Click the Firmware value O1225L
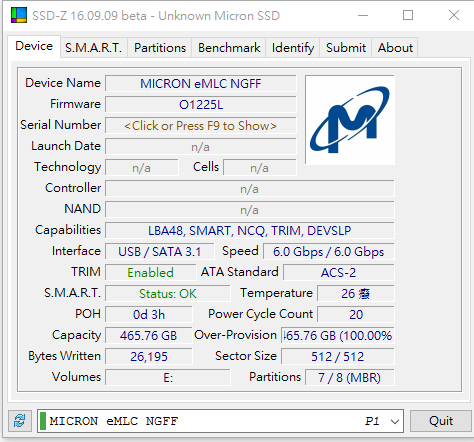This screenshot has height=442, width=474. [x=201, y=105]
